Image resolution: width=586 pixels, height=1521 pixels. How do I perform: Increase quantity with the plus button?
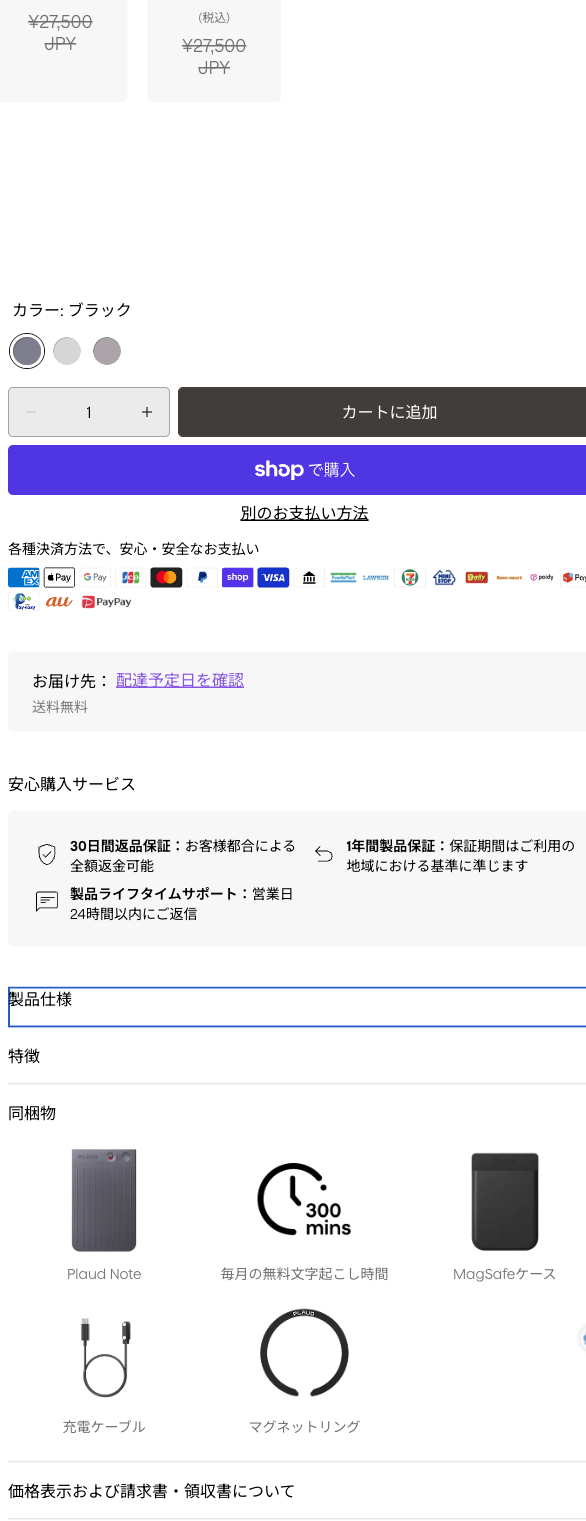(x=147, y=412)
